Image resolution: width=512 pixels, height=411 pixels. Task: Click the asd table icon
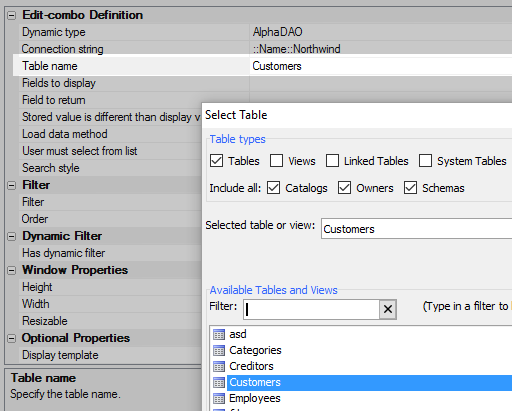click(x=219, y=334)
